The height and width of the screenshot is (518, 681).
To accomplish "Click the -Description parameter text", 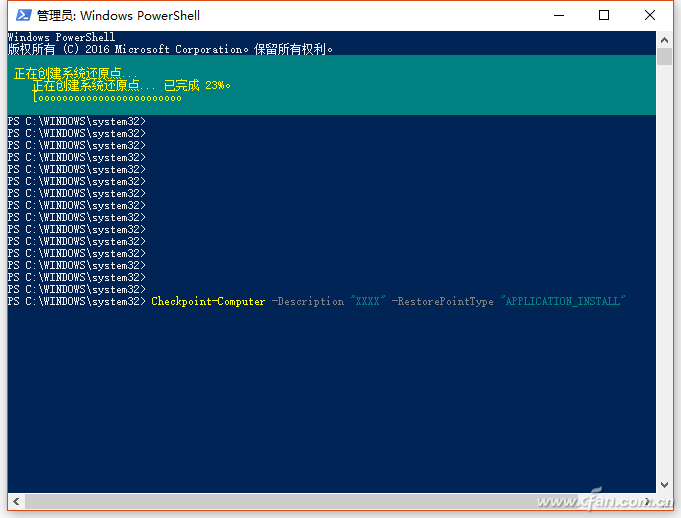I will 307,301.
